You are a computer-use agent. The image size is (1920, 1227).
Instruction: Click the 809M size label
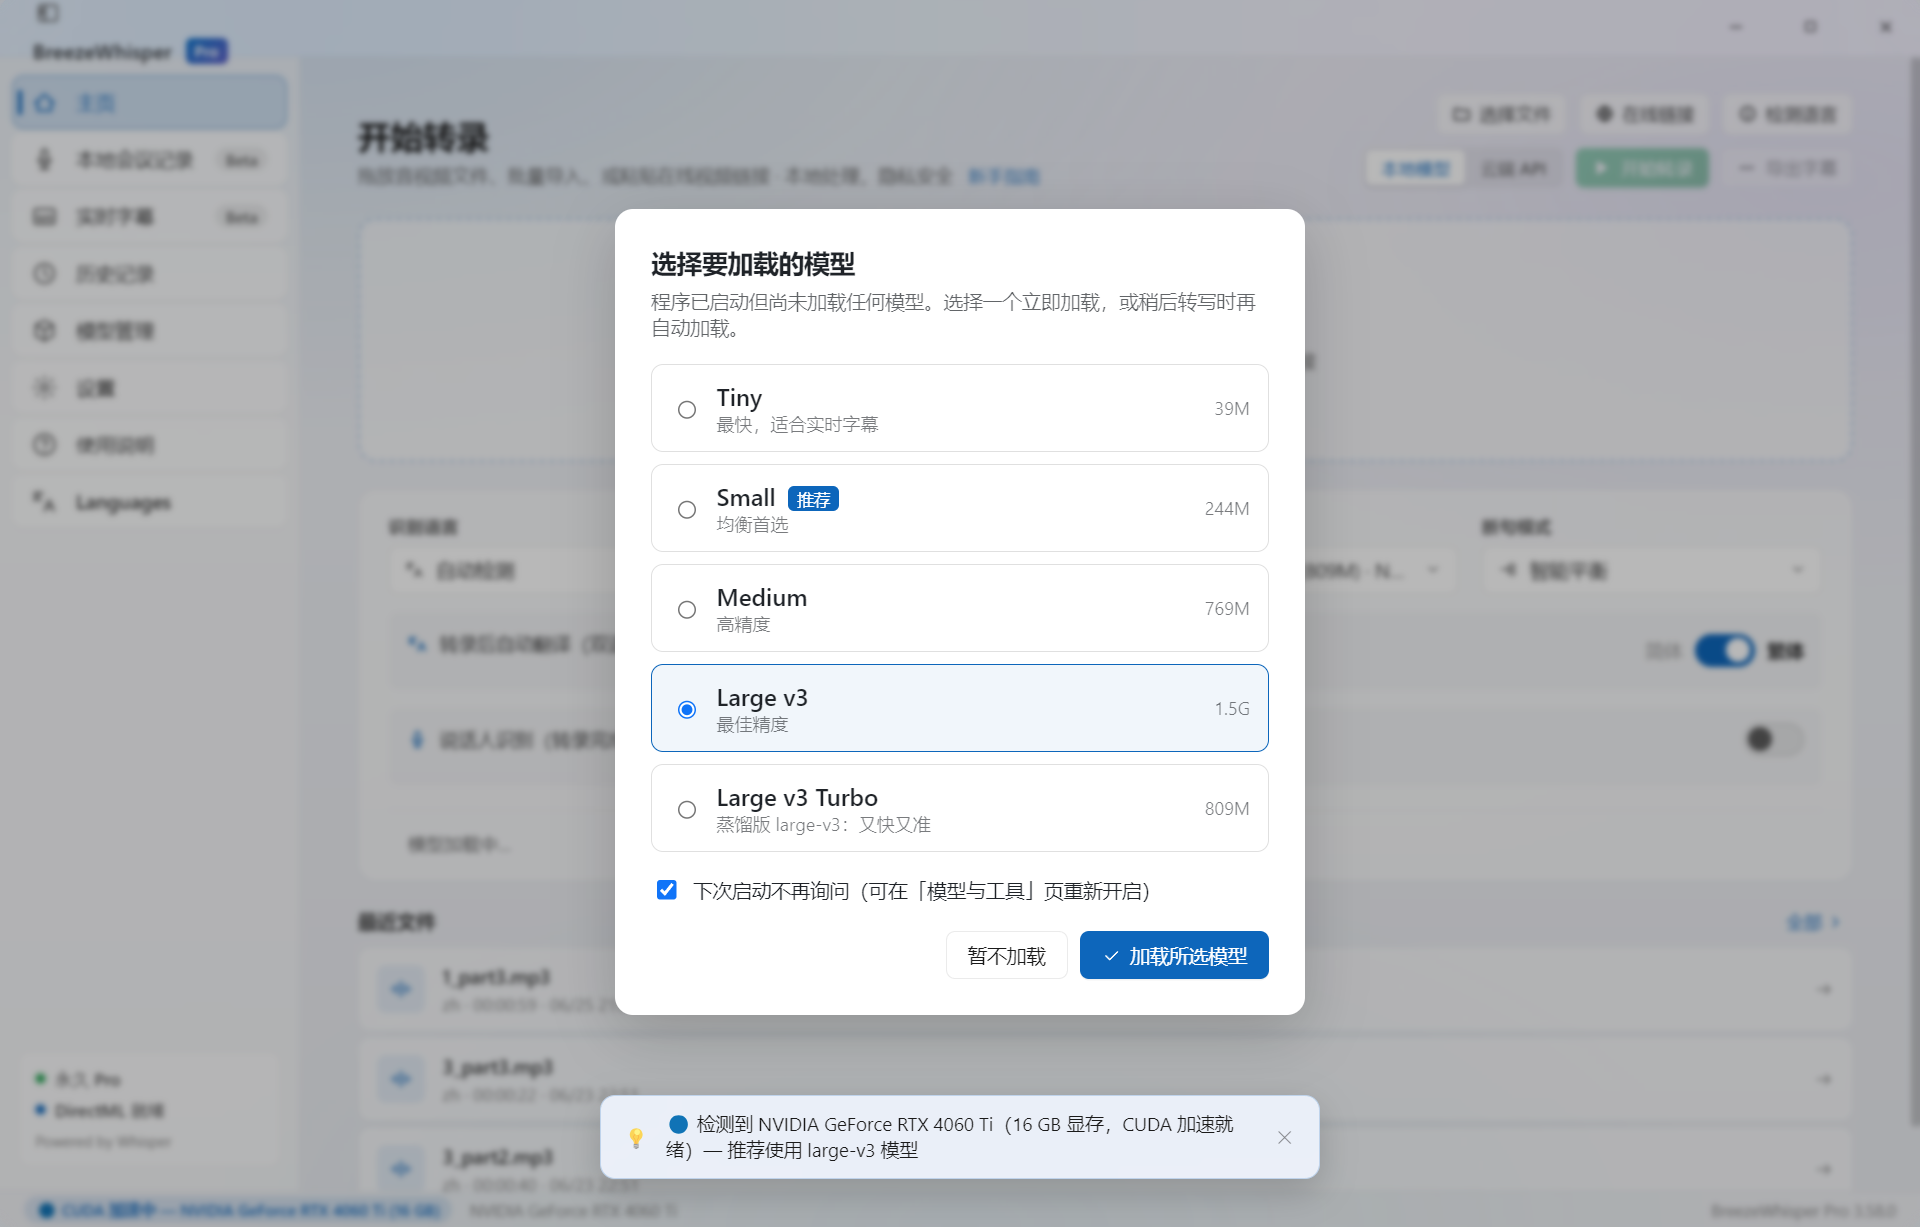1227,808
